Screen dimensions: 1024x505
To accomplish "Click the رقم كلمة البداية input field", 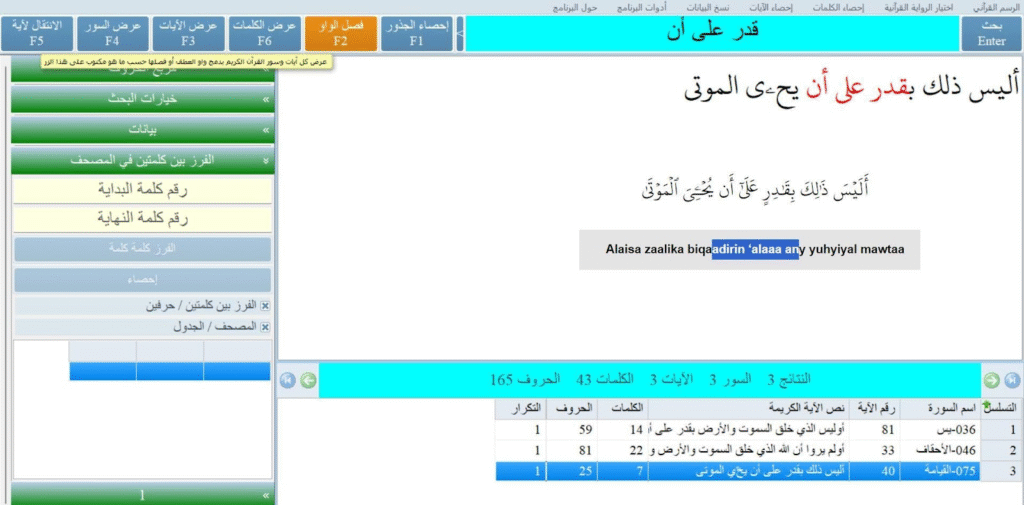I will click(x=141, y=189).
